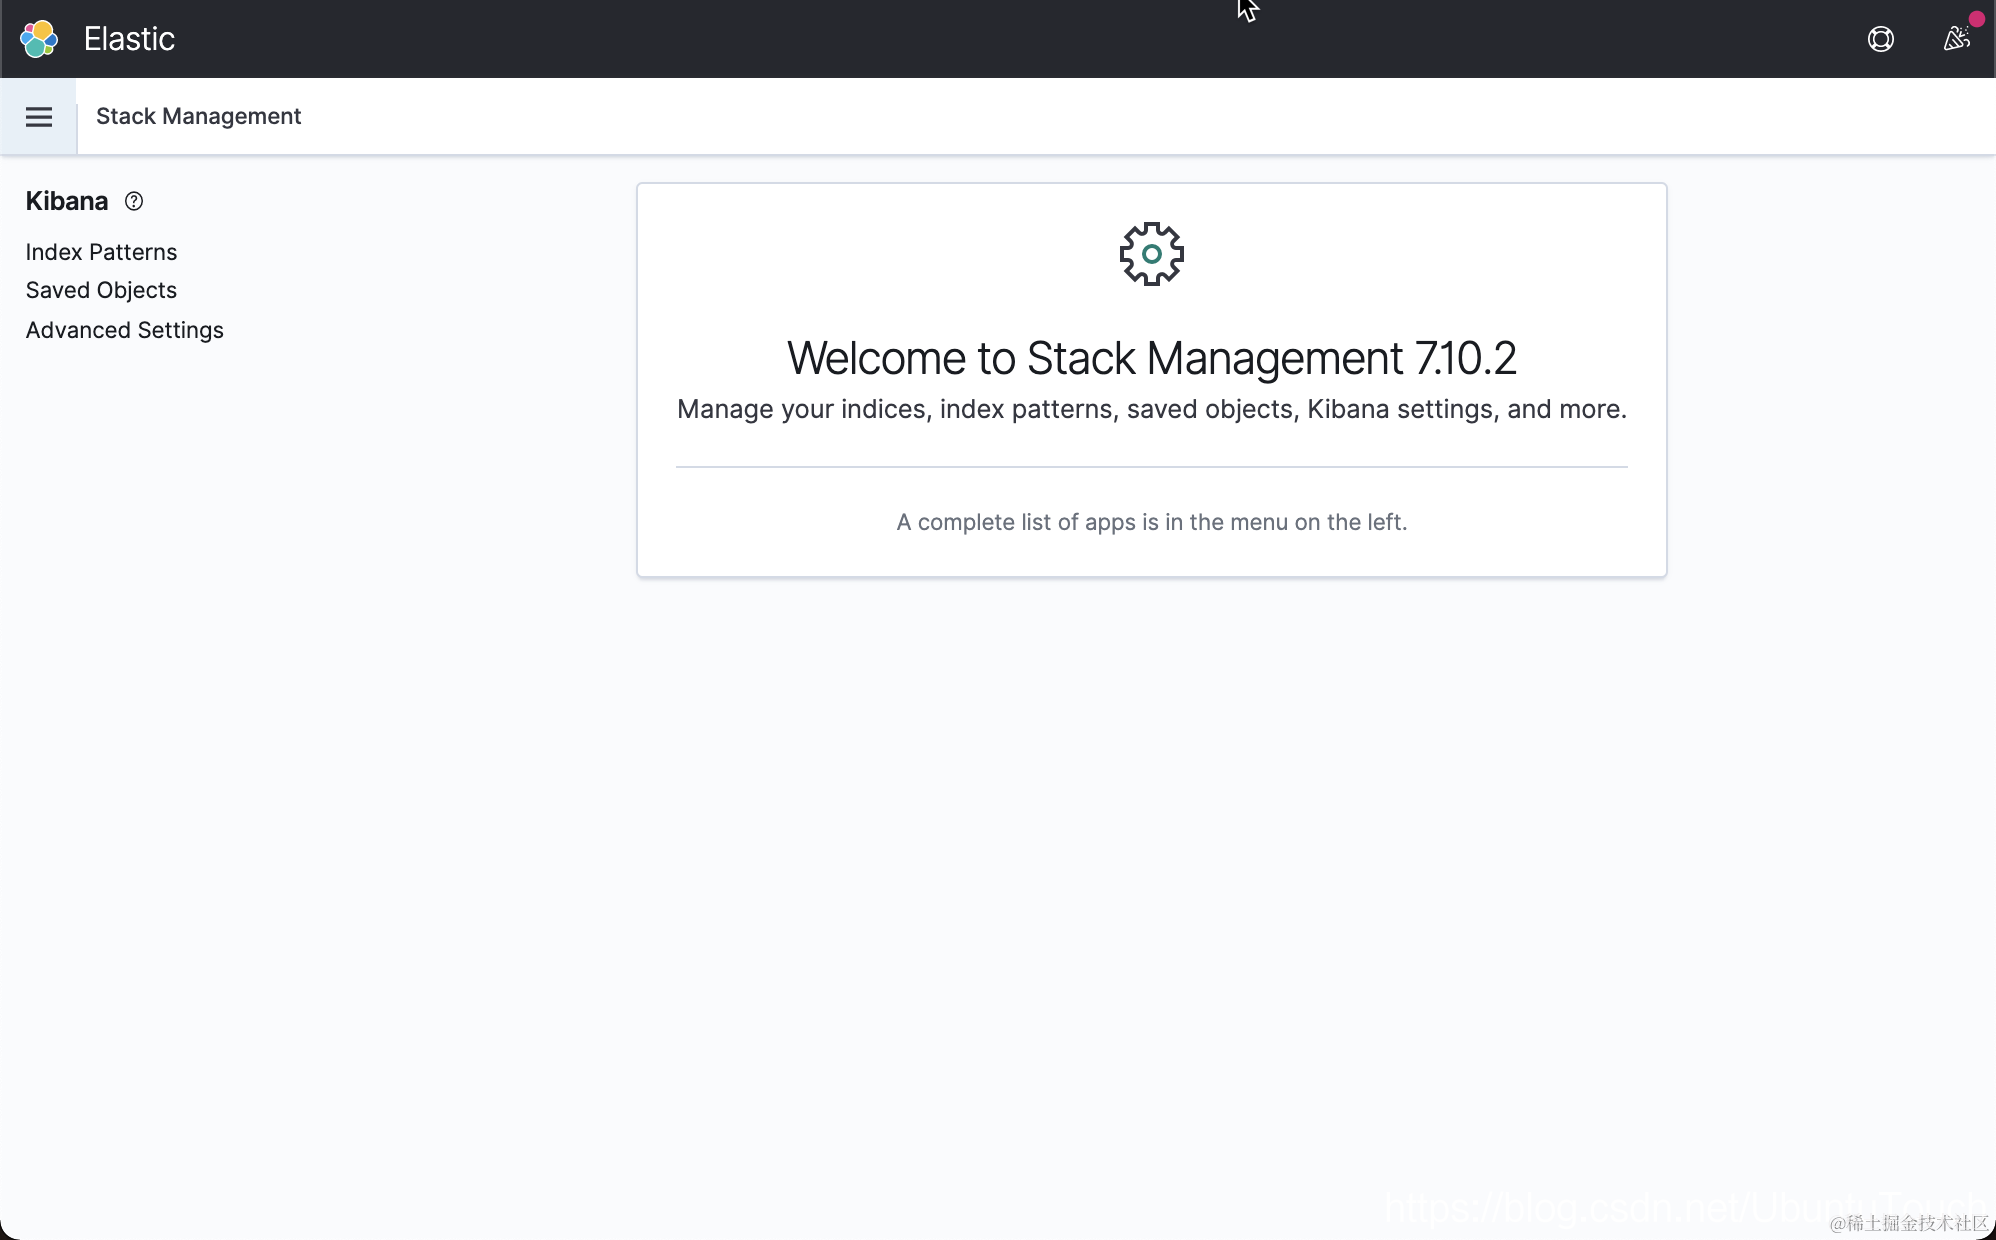Click the Chinese community watermark text
The image size is (1996, 1240).
click(1910, 1223)
